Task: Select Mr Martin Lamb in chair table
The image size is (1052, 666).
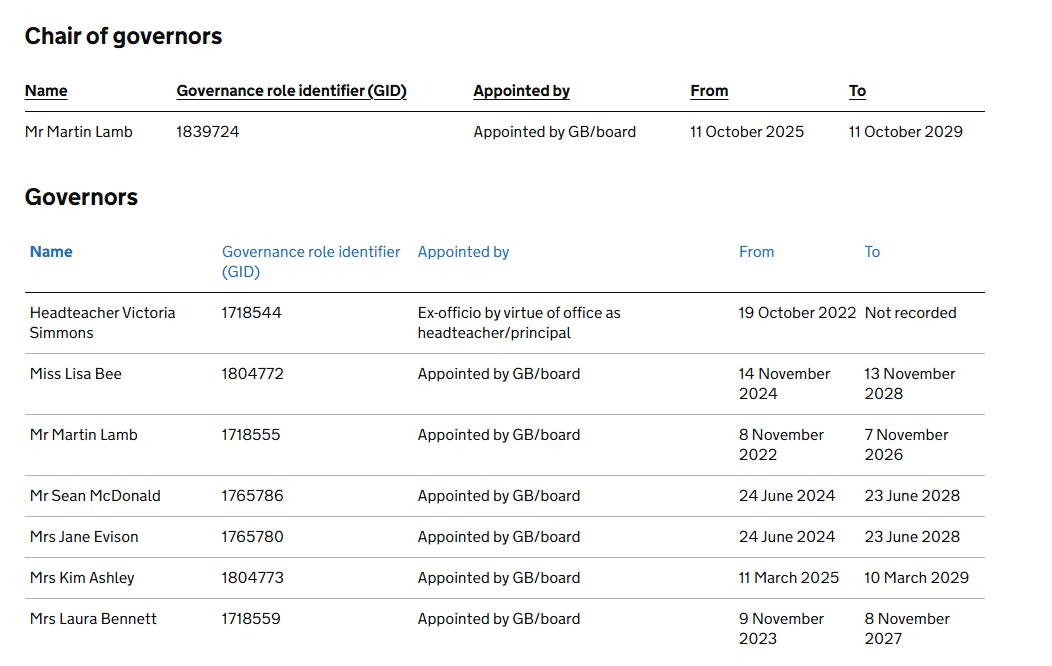Action: 79,132
